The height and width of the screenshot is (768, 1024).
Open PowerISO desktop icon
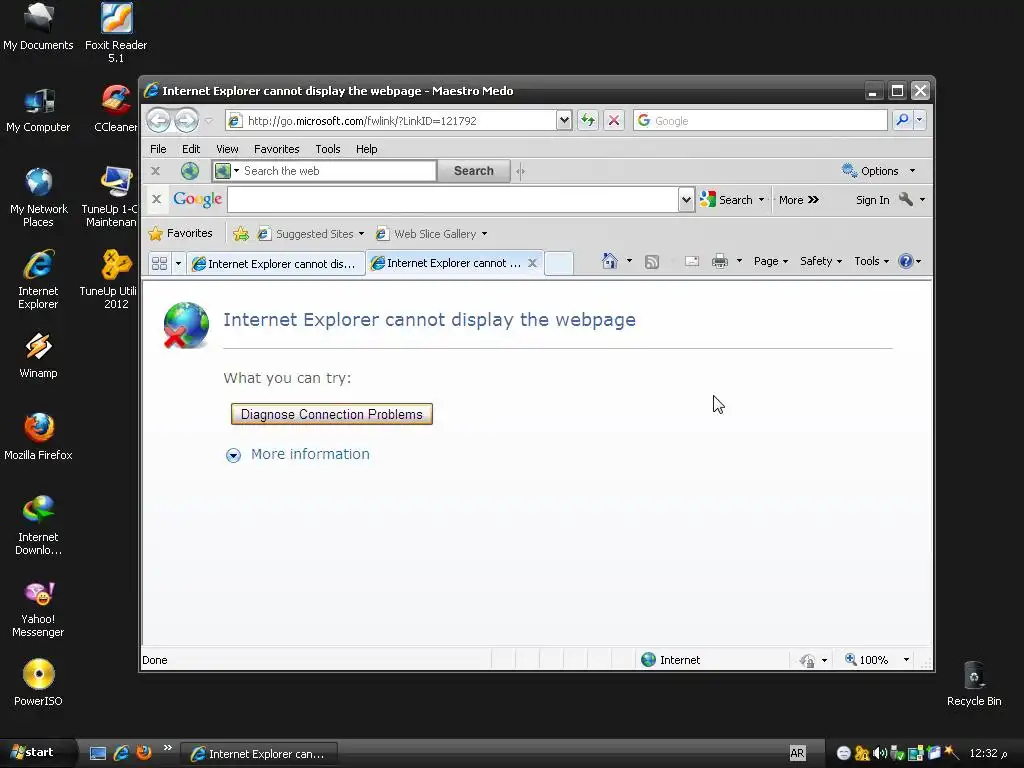(39, 682)
